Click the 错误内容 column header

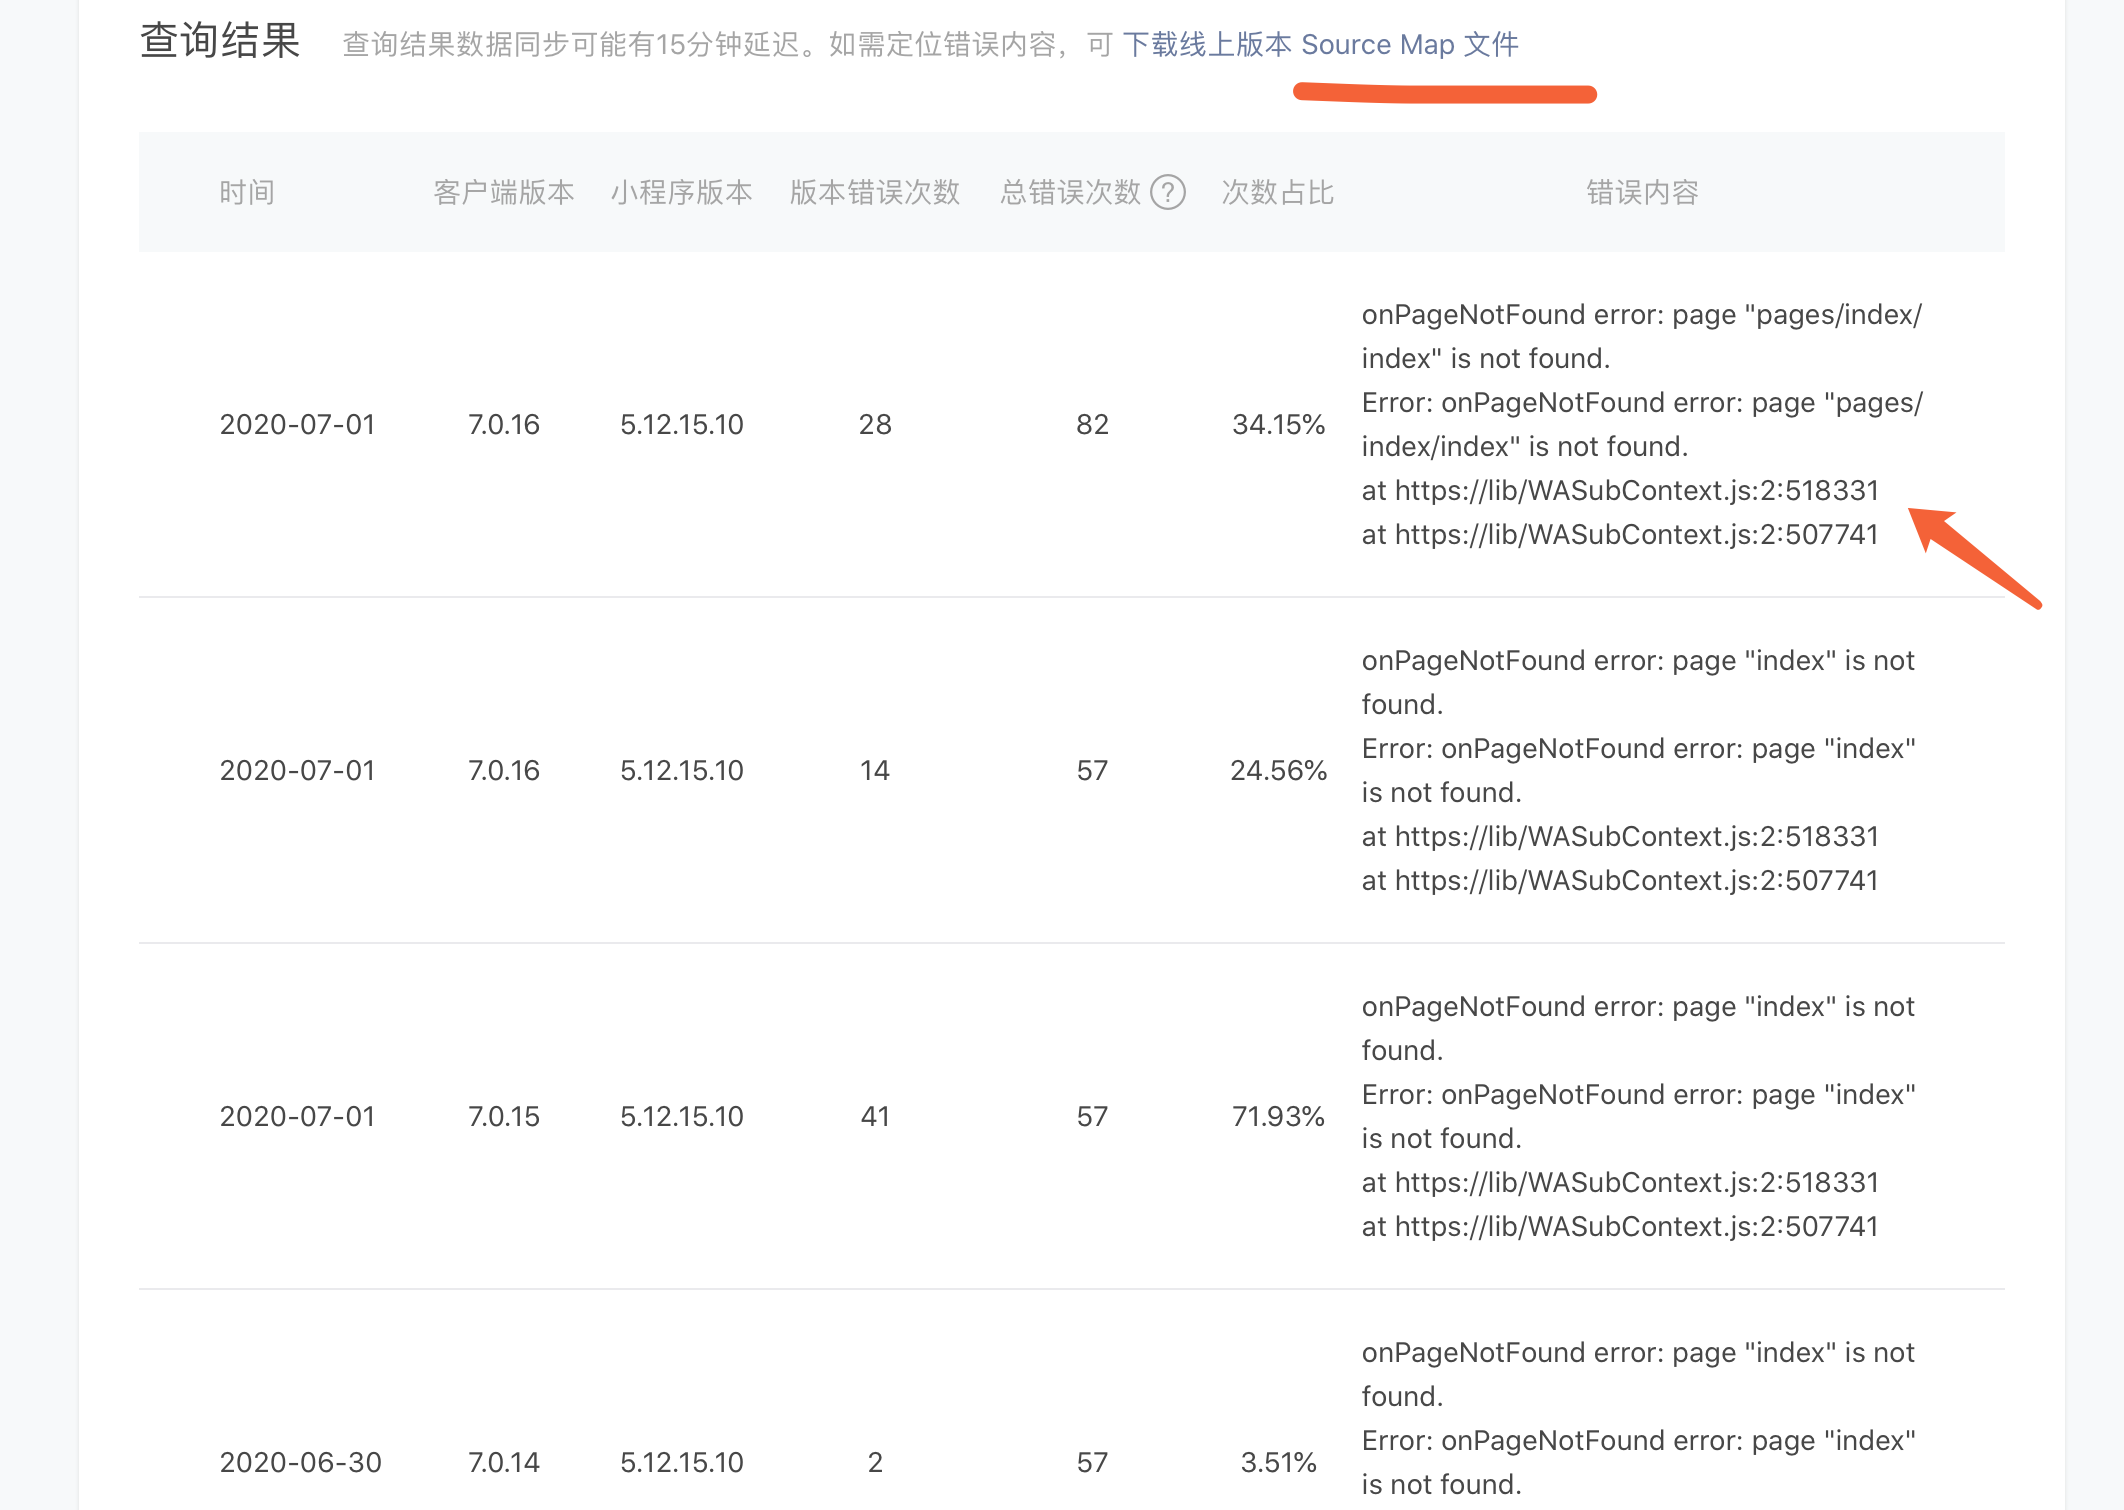click(x=1642, y=192)
